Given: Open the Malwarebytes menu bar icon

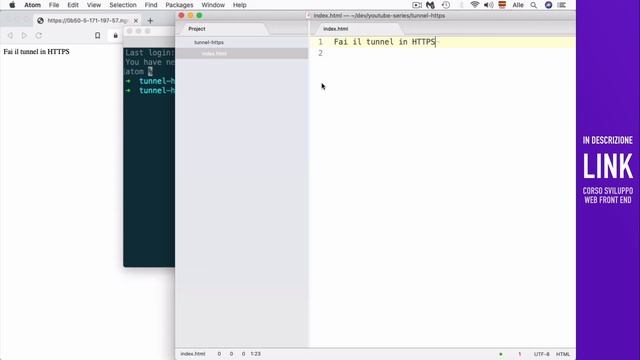Looking at the screenshot, I should (430, 5).
